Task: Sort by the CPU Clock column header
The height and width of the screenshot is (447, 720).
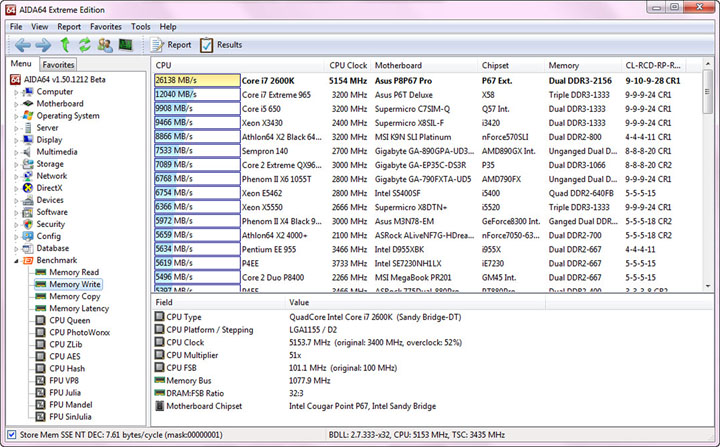Action: tap(348, 65)
